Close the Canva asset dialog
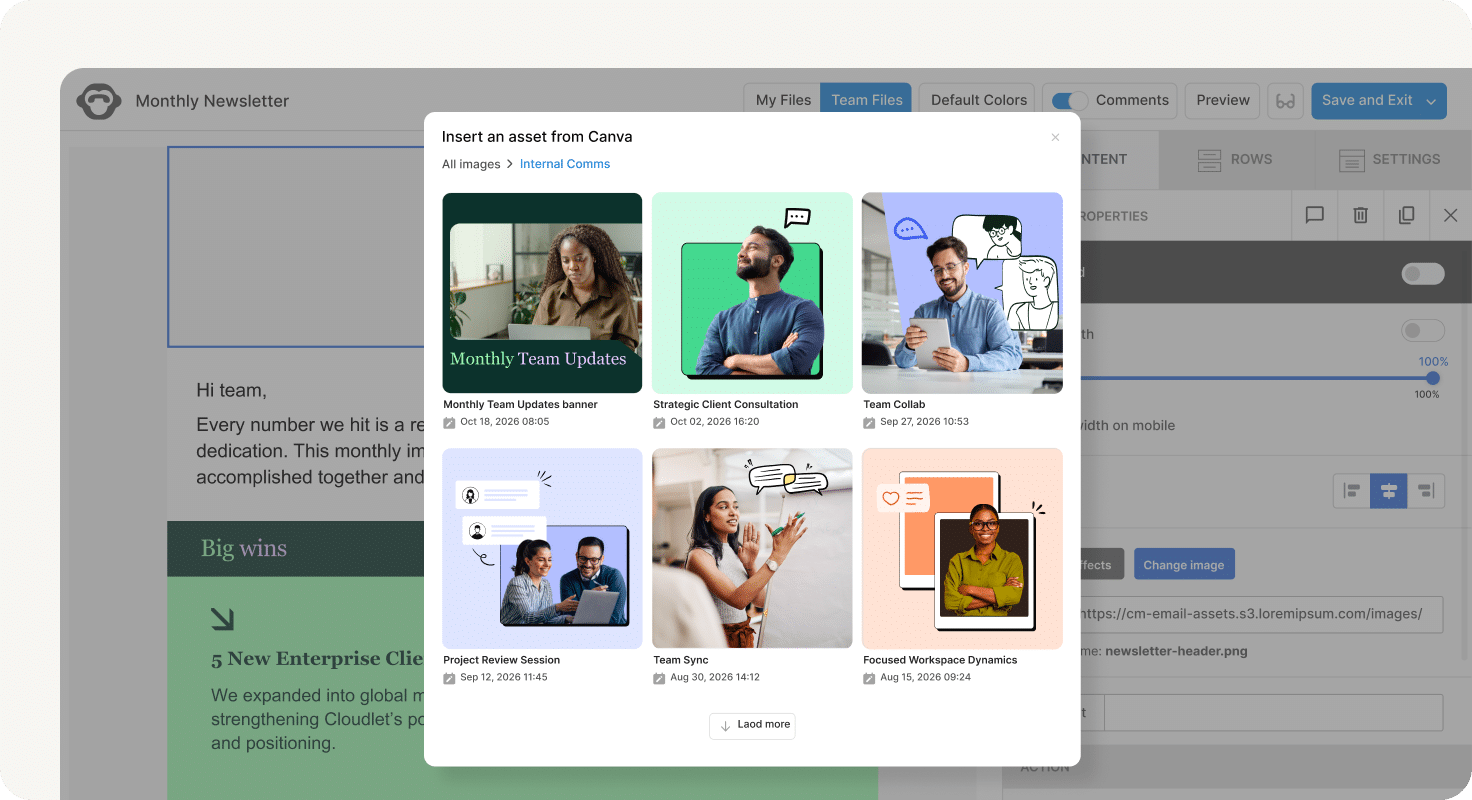Image resolution: width=1472 pixels, height=800 pixels. point(1055,138)
